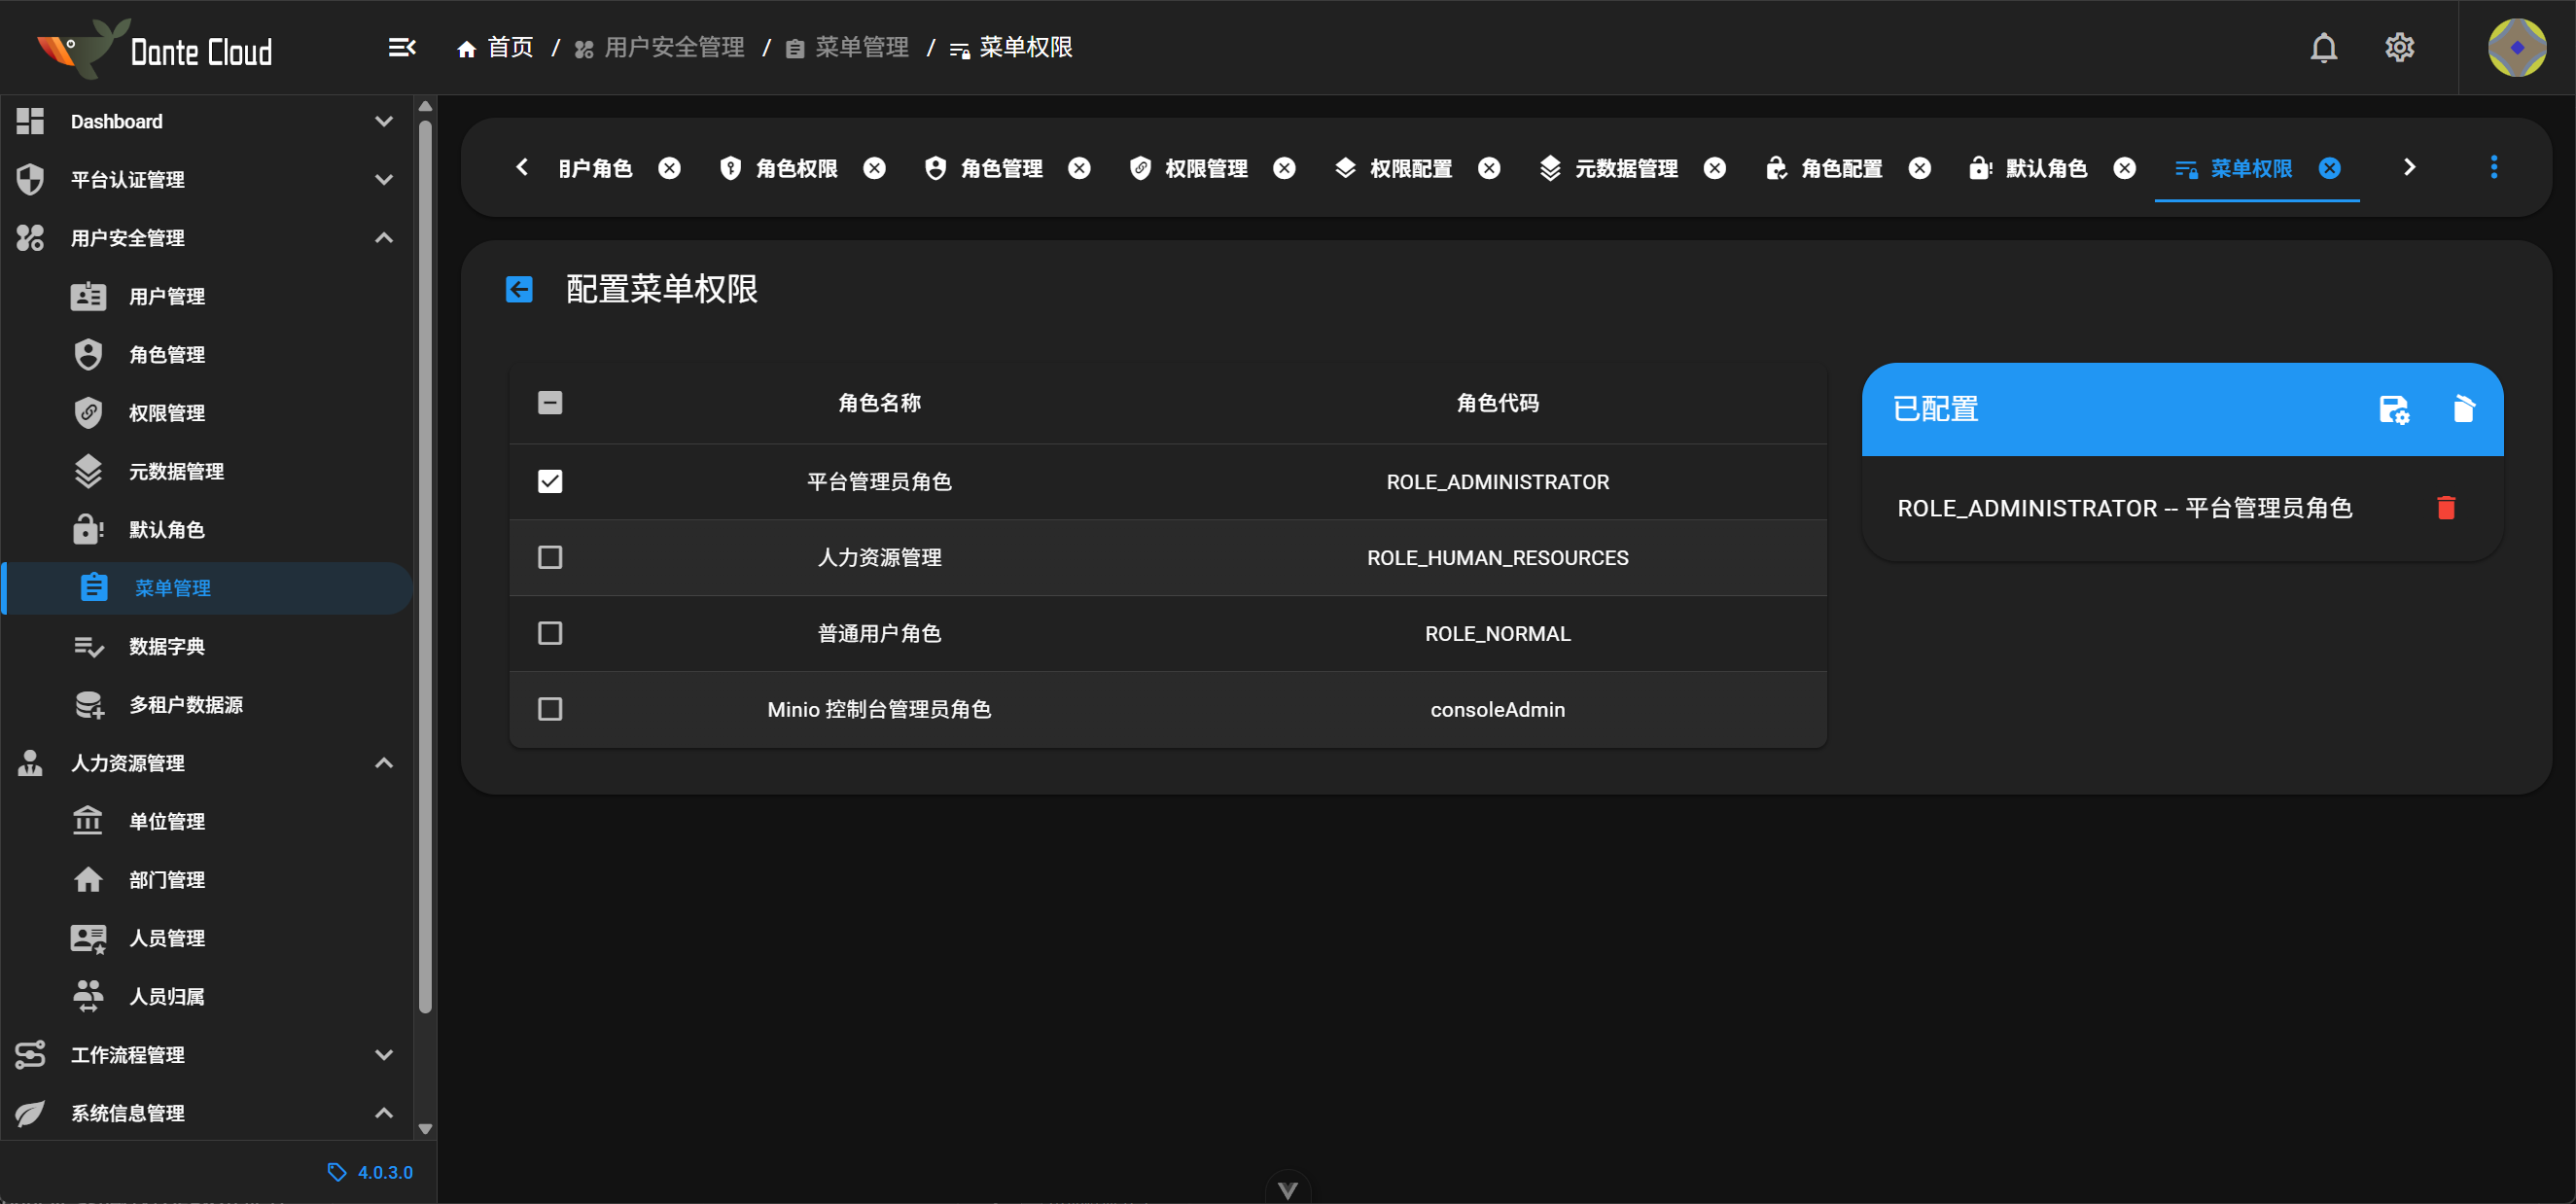Viewport: 2576px width, 1204px height.
Task: Open 数据字典 from the sidebar
Action: 166,646
